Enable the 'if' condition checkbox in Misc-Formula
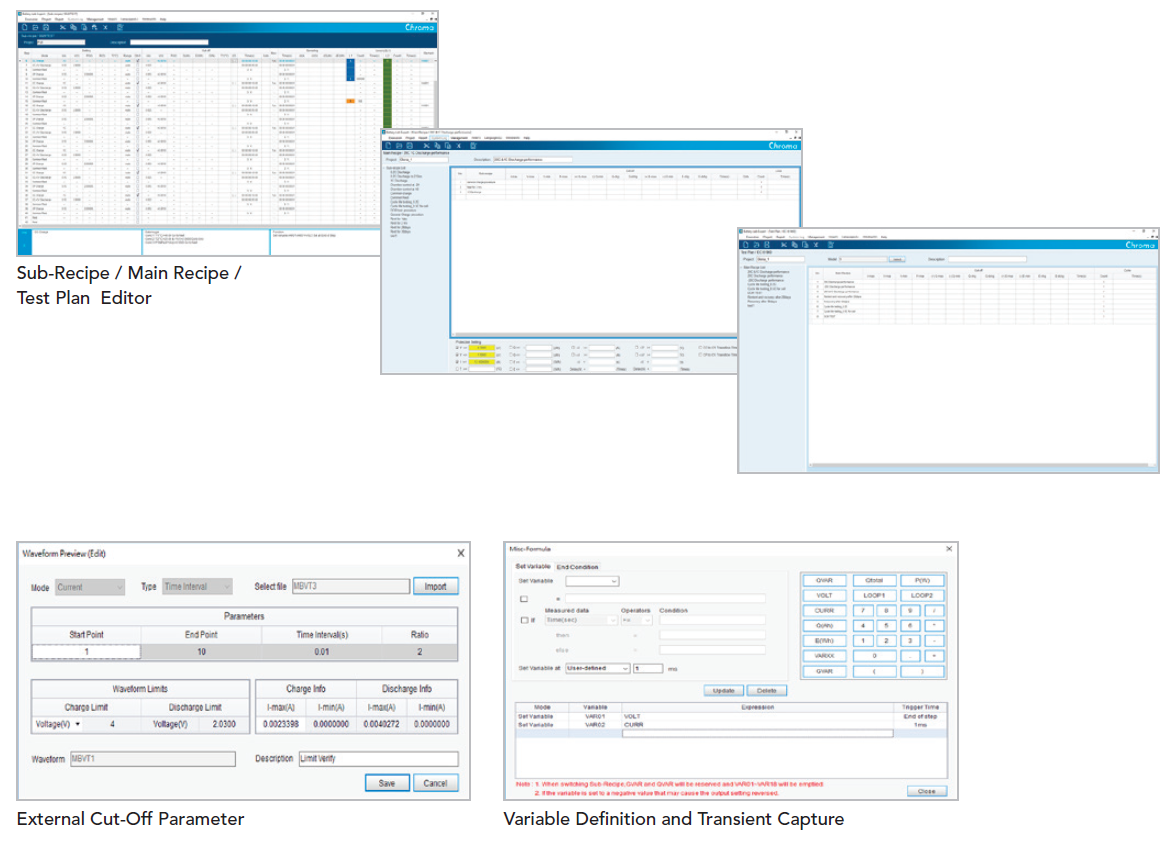Image resolution: width=1175 pixels, height=852 pixels. pyautogui.click(x=524, y=620)
